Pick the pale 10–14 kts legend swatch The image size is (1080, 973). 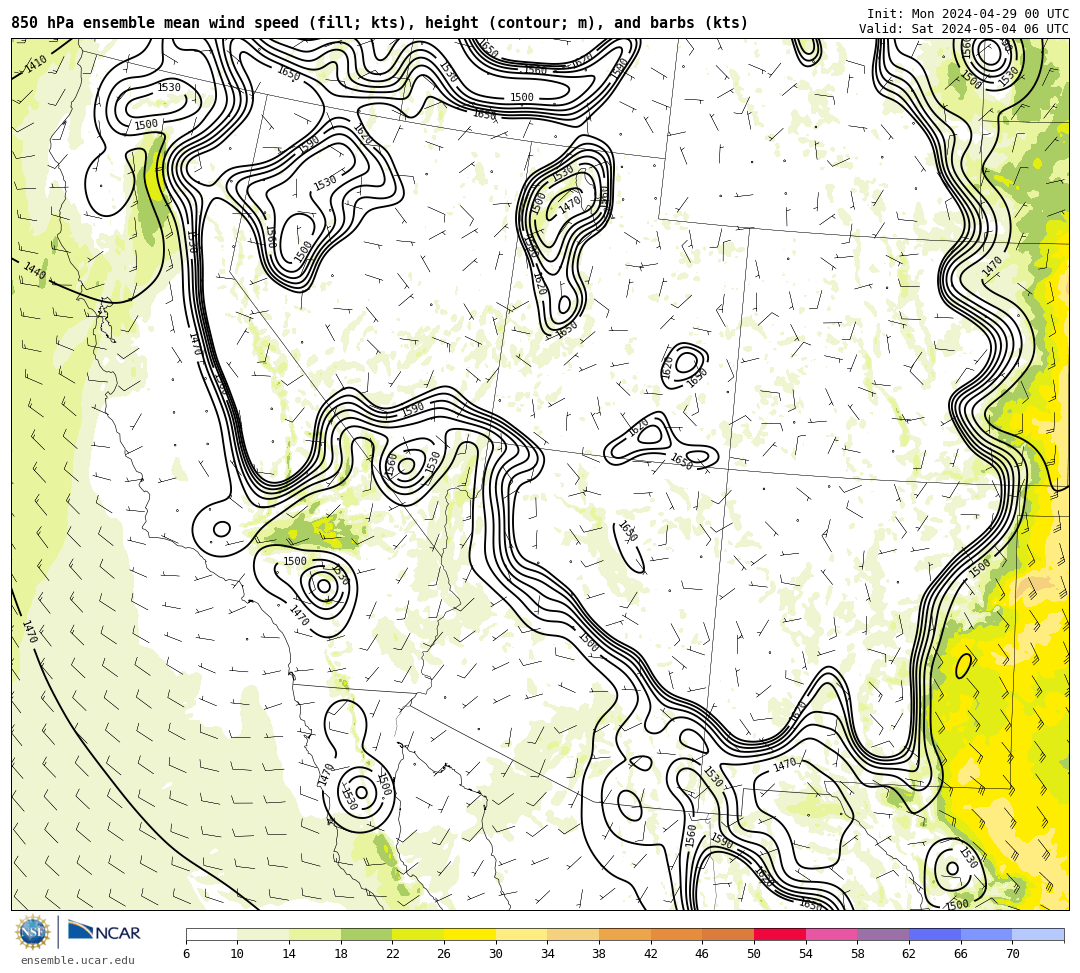(x=263, y=934)
